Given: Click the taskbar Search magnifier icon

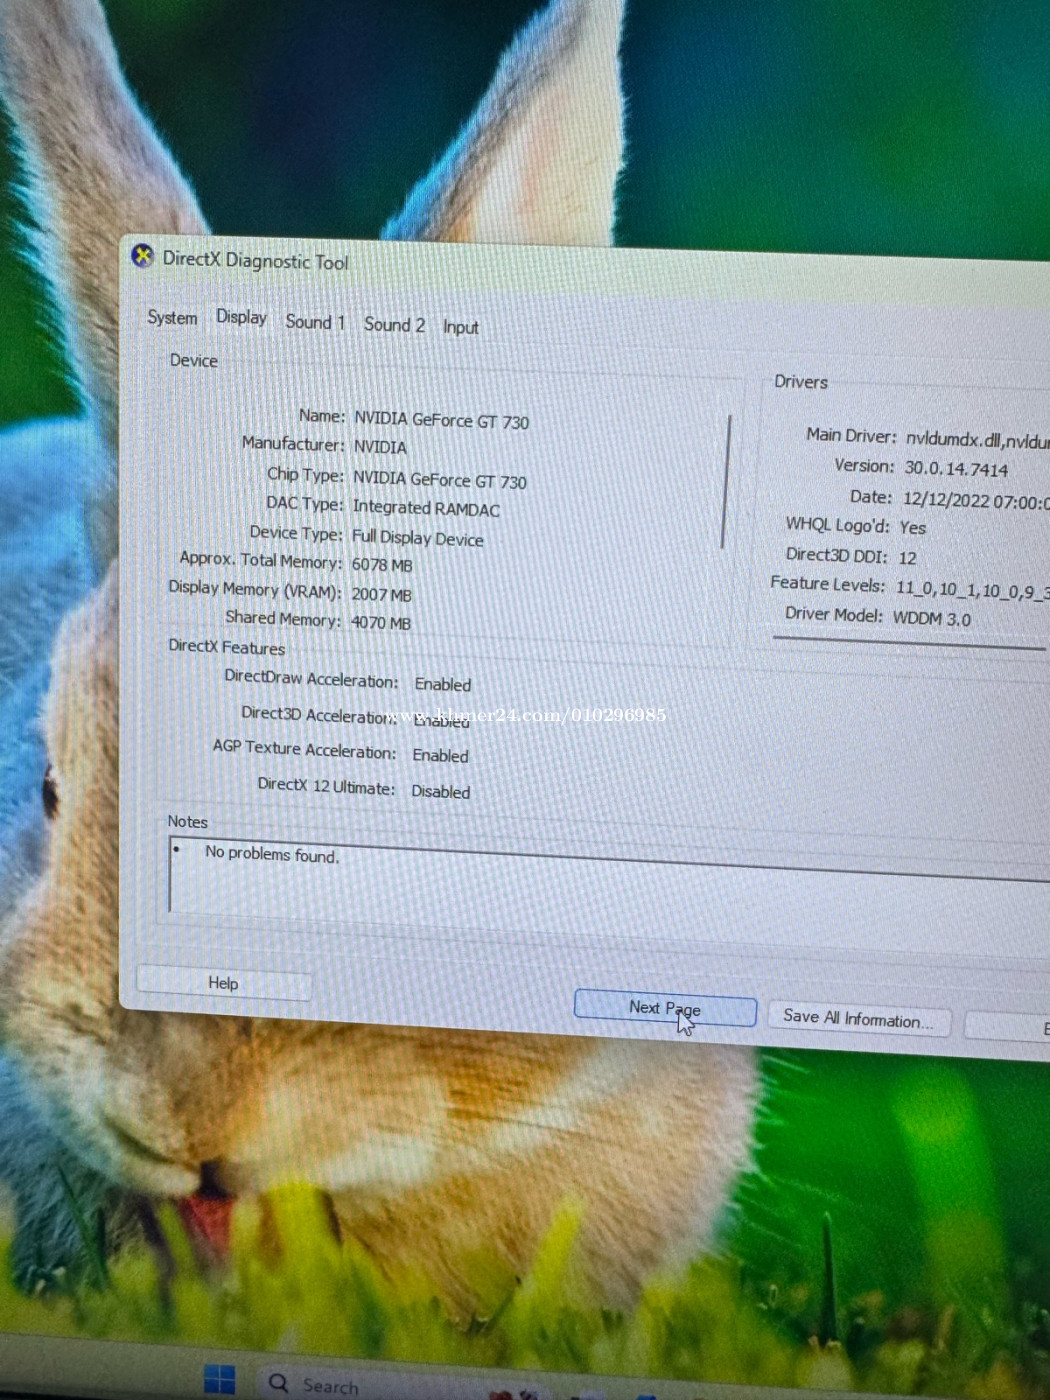Looking at the screenshot, I should tap(278, 1383).
